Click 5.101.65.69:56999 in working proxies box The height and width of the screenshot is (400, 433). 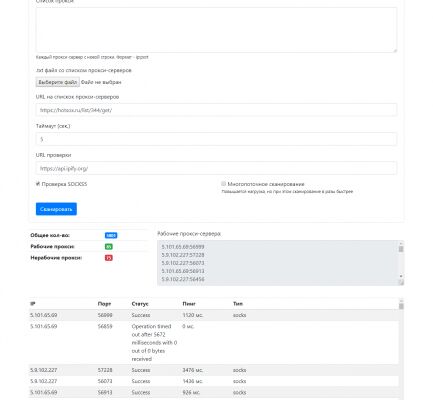183,247
